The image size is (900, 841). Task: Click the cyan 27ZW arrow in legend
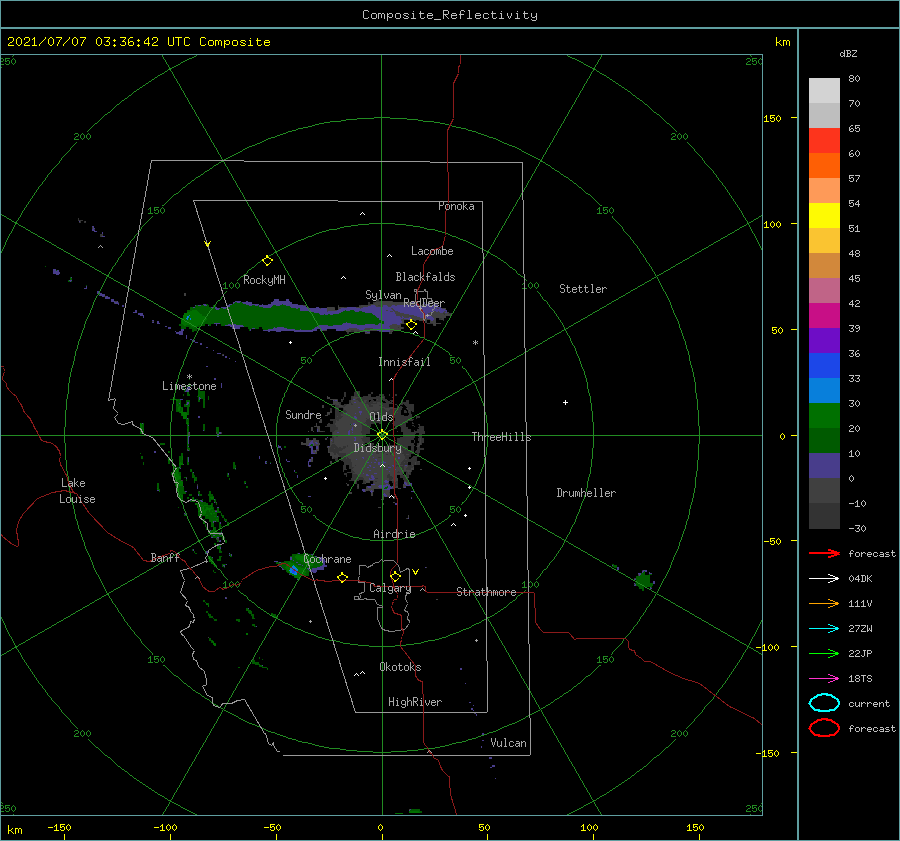pos(824,629)
